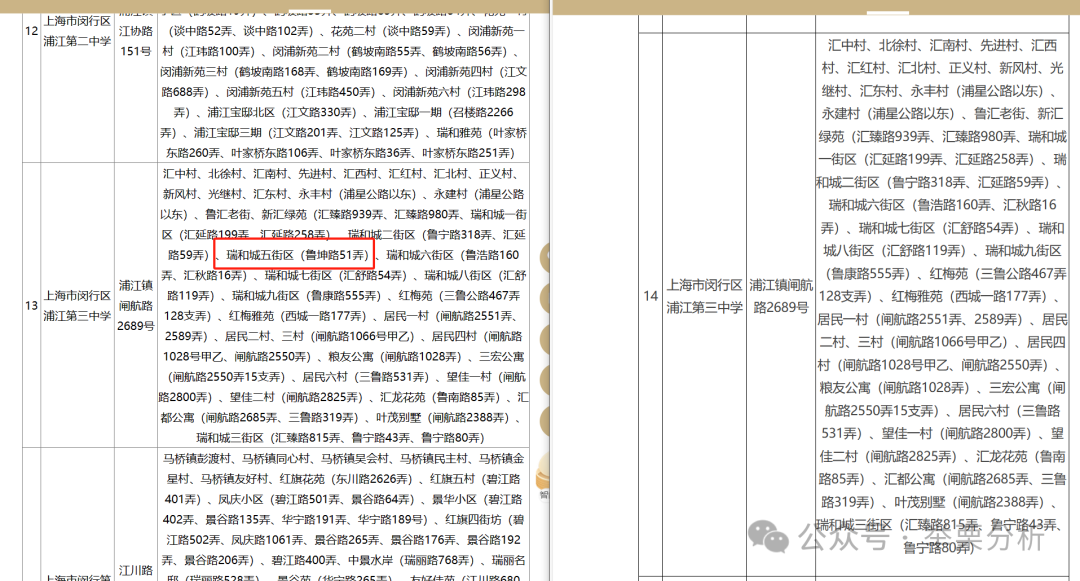Click '浦江镇闸航路2689号' address cell in left table
The height and width of the screenshot is (581, 1080).
(136, 305)
